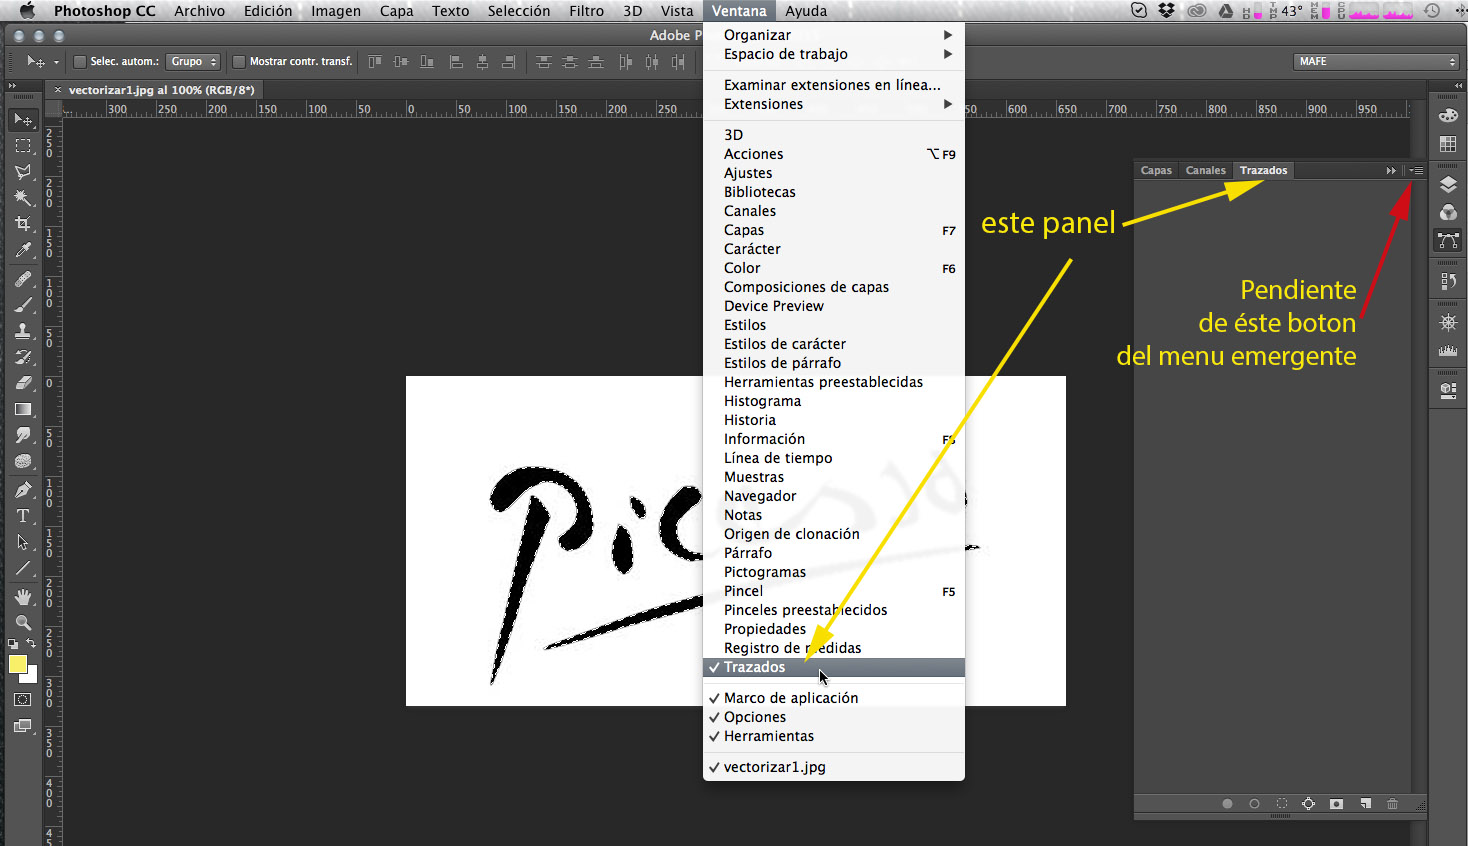This screenshot has width=1468, height=846.
Task: Select the Eraser tool
Action: click(x=23, y=383)
